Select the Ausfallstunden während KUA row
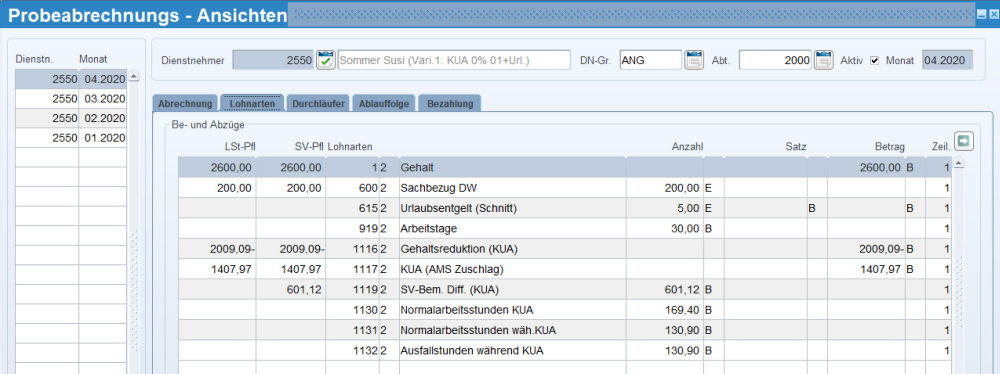Image resolution: width=1000 pixels, height=374 pixels. pyautogui.click(x=564, y=350)
